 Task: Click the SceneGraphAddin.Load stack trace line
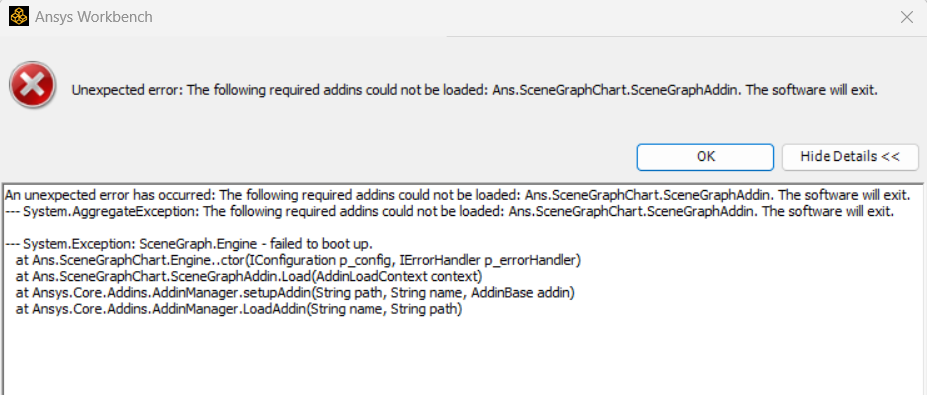pyautogui.click(x=249, y=276)
